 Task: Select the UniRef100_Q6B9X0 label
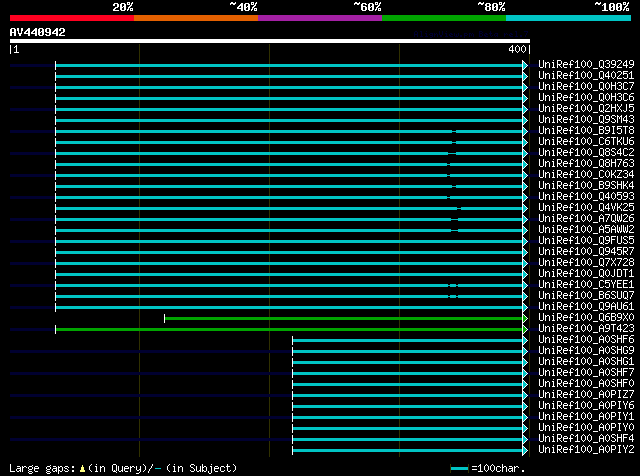586,318
